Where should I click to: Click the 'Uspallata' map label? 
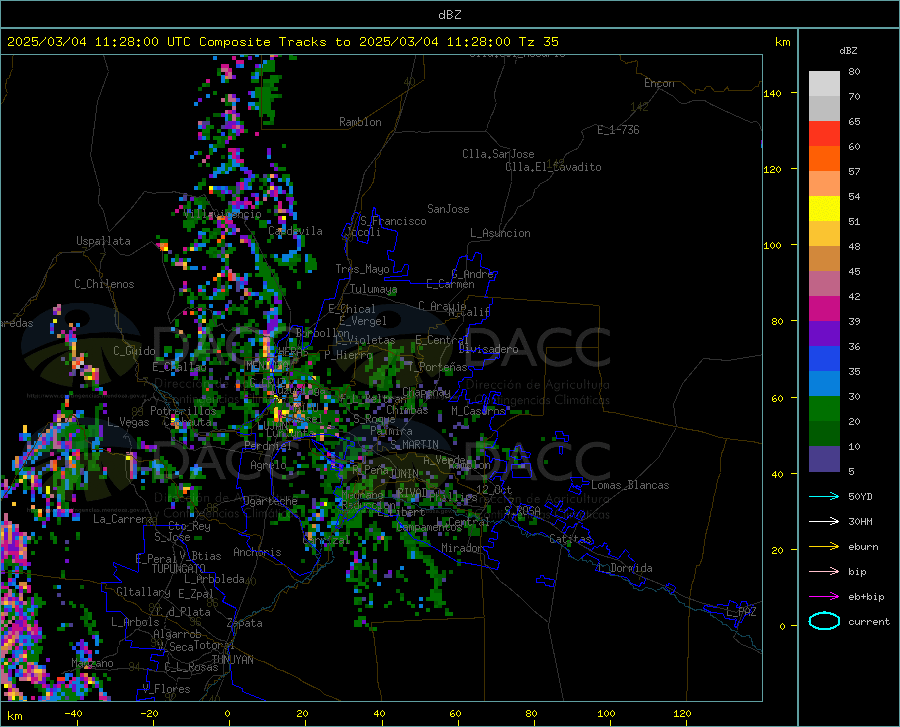click(x=103, y=241)
